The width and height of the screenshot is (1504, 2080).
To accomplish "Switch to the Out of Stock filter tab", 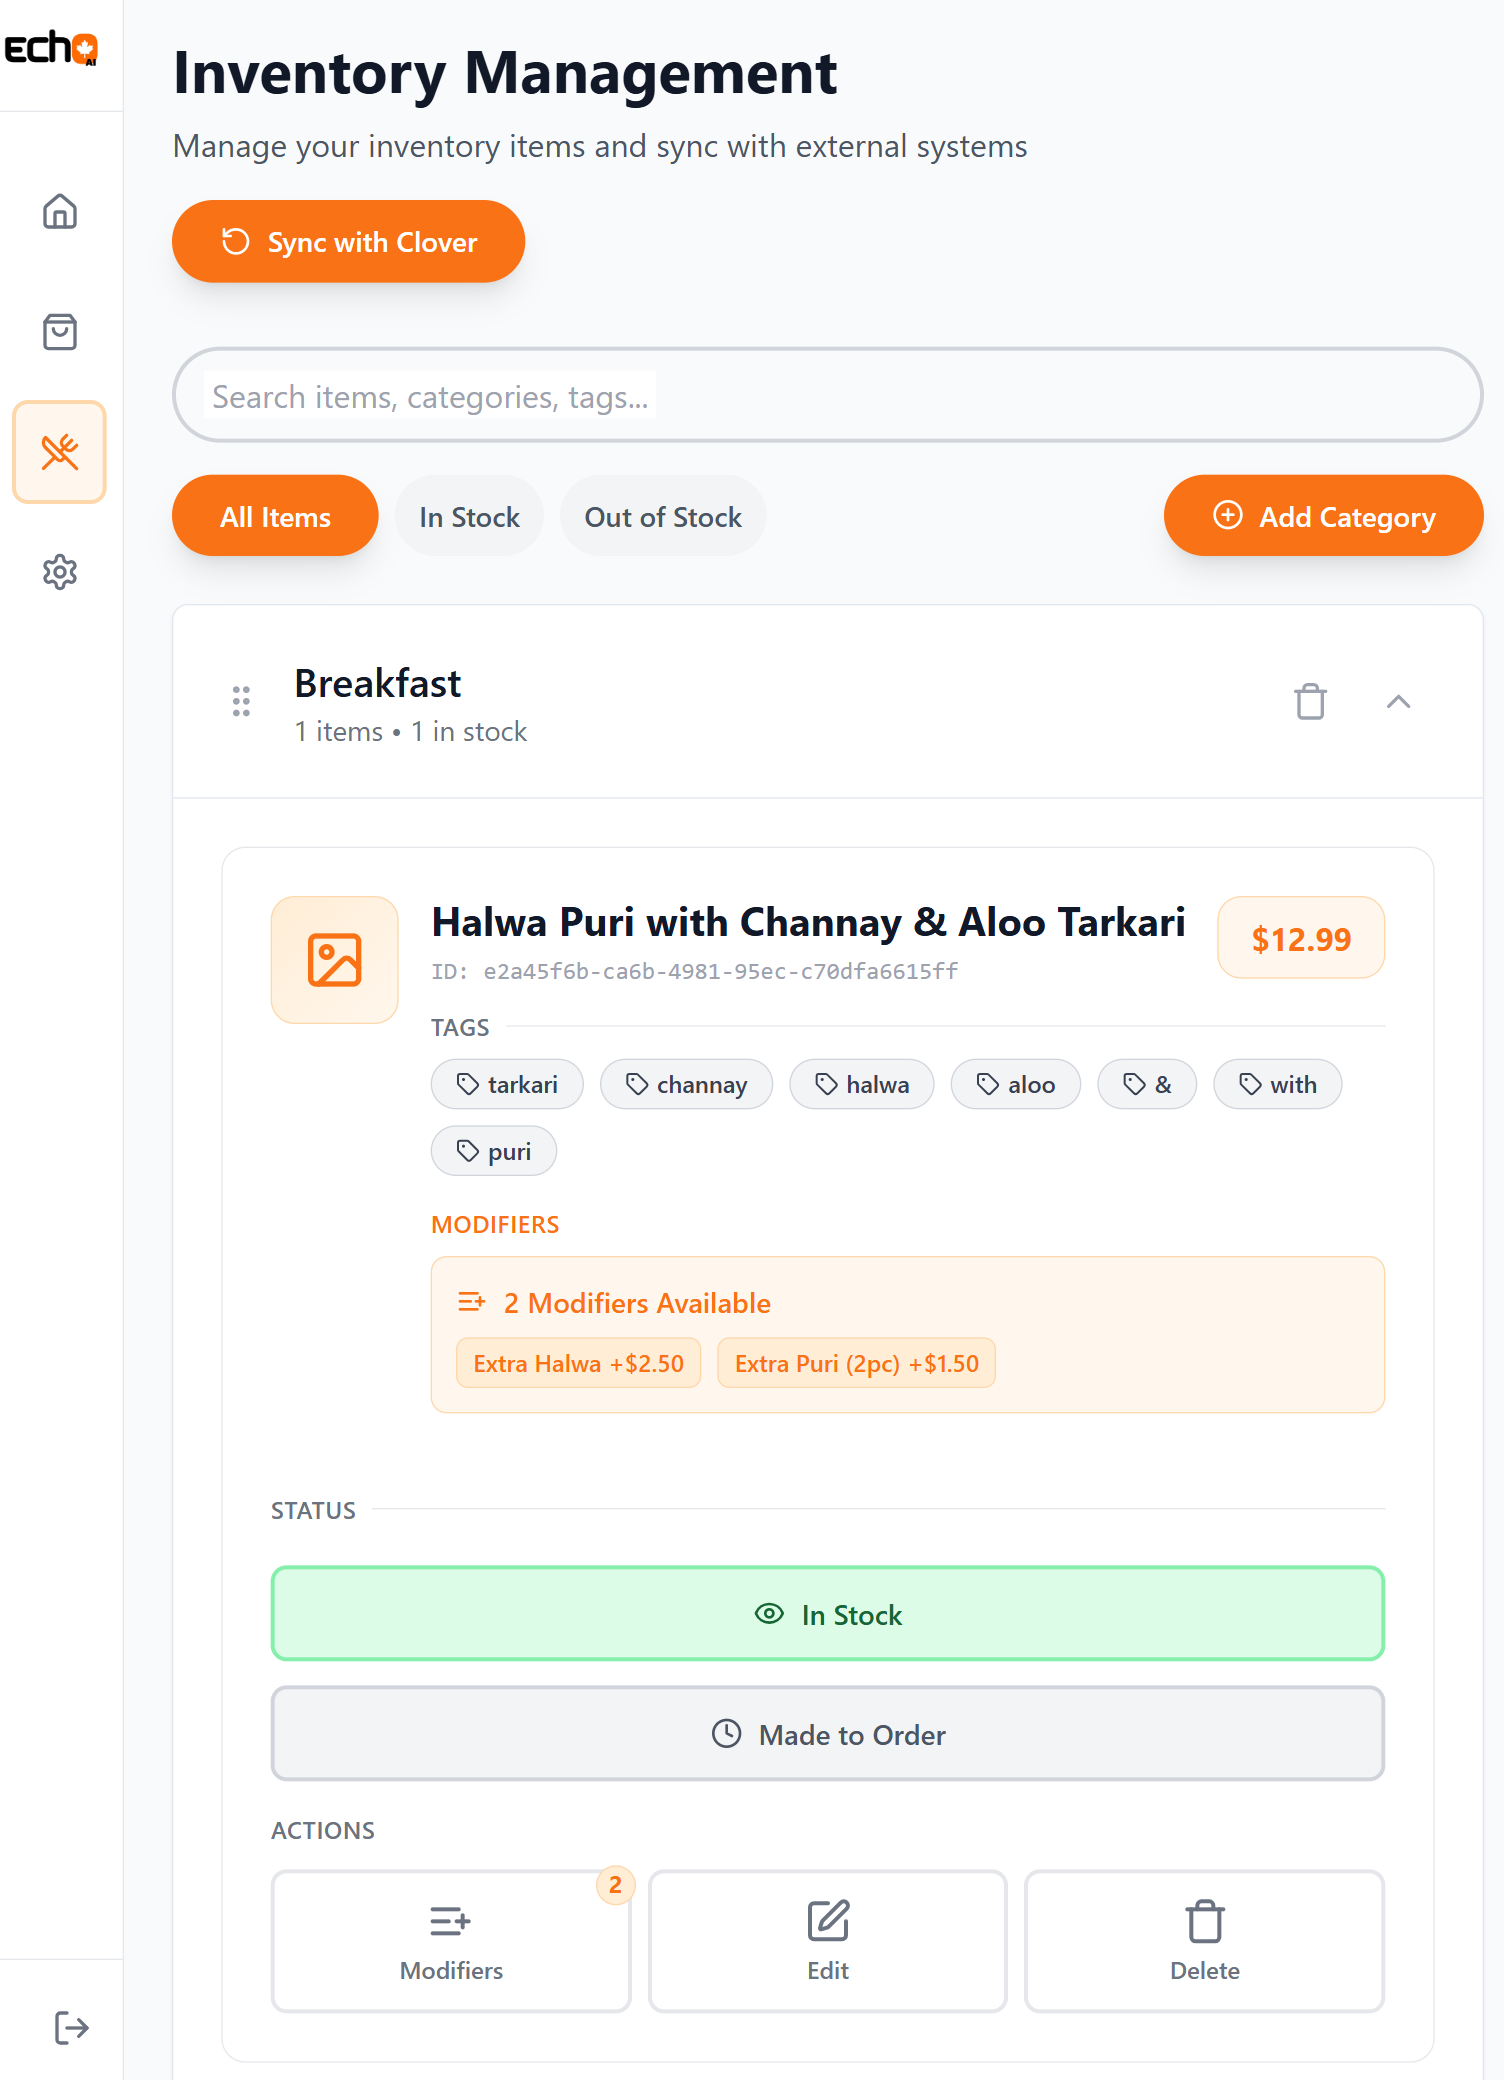I will (662, 516).
